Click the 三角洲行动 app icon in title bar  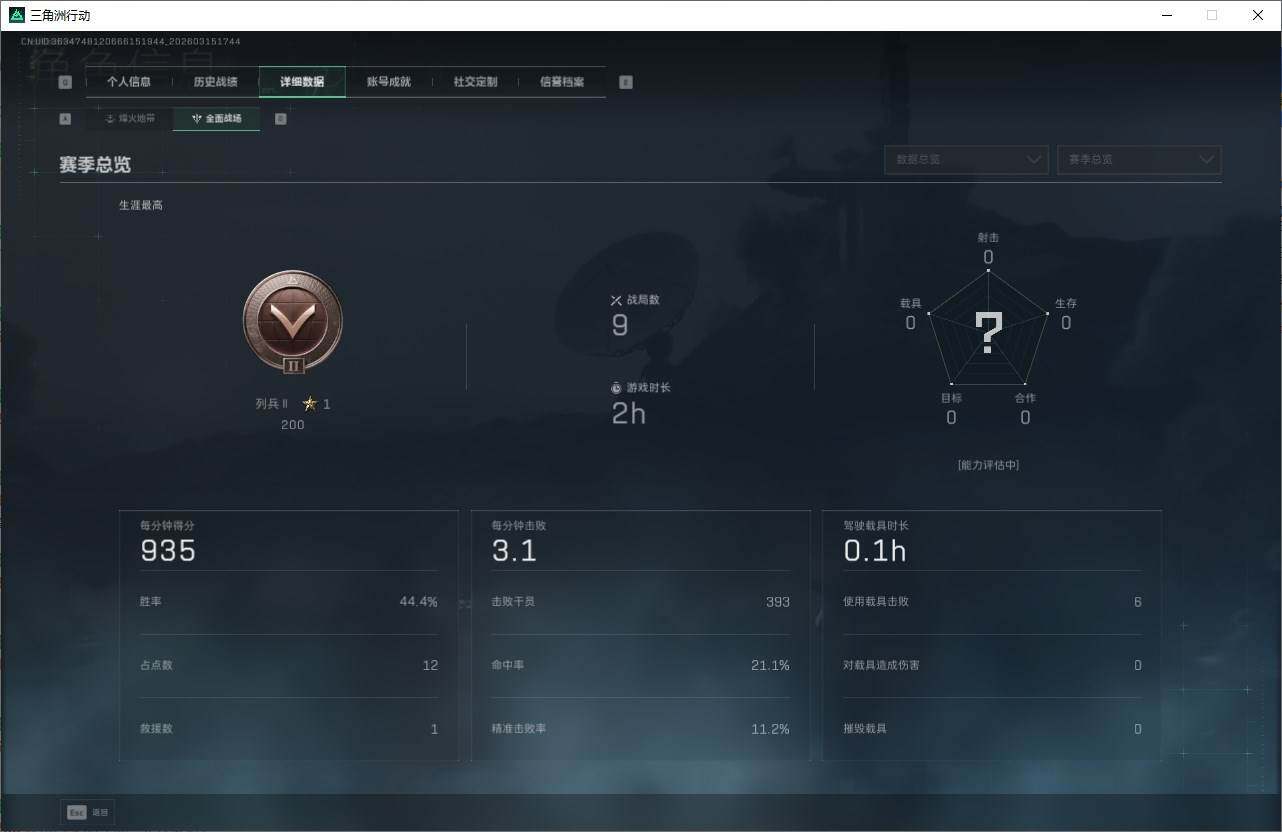coord(16,15)
